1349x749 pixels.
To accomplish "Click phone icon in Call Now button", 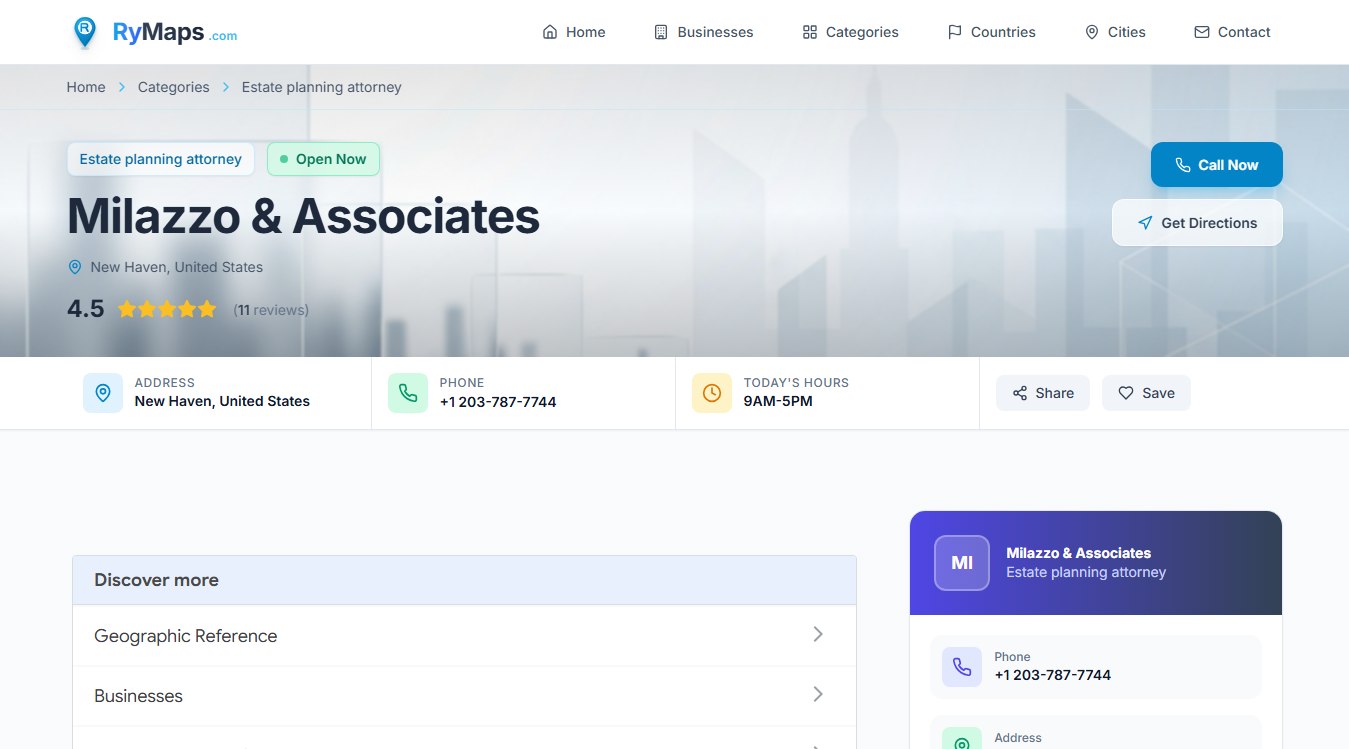I will coord(1183,165).
